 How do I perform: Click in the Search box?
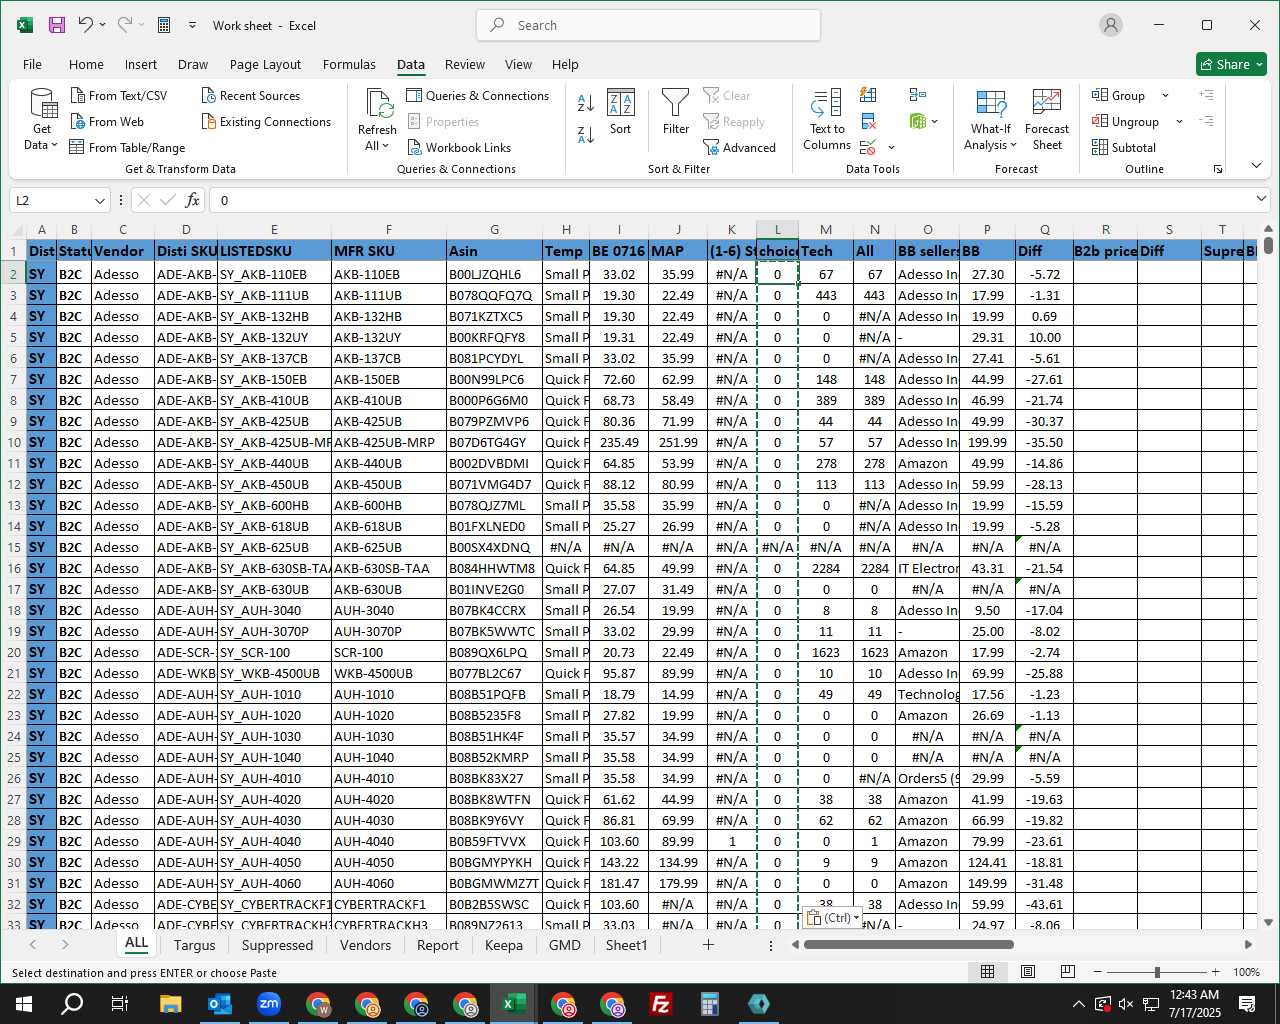pyautogui.click(x=648, y=25)
